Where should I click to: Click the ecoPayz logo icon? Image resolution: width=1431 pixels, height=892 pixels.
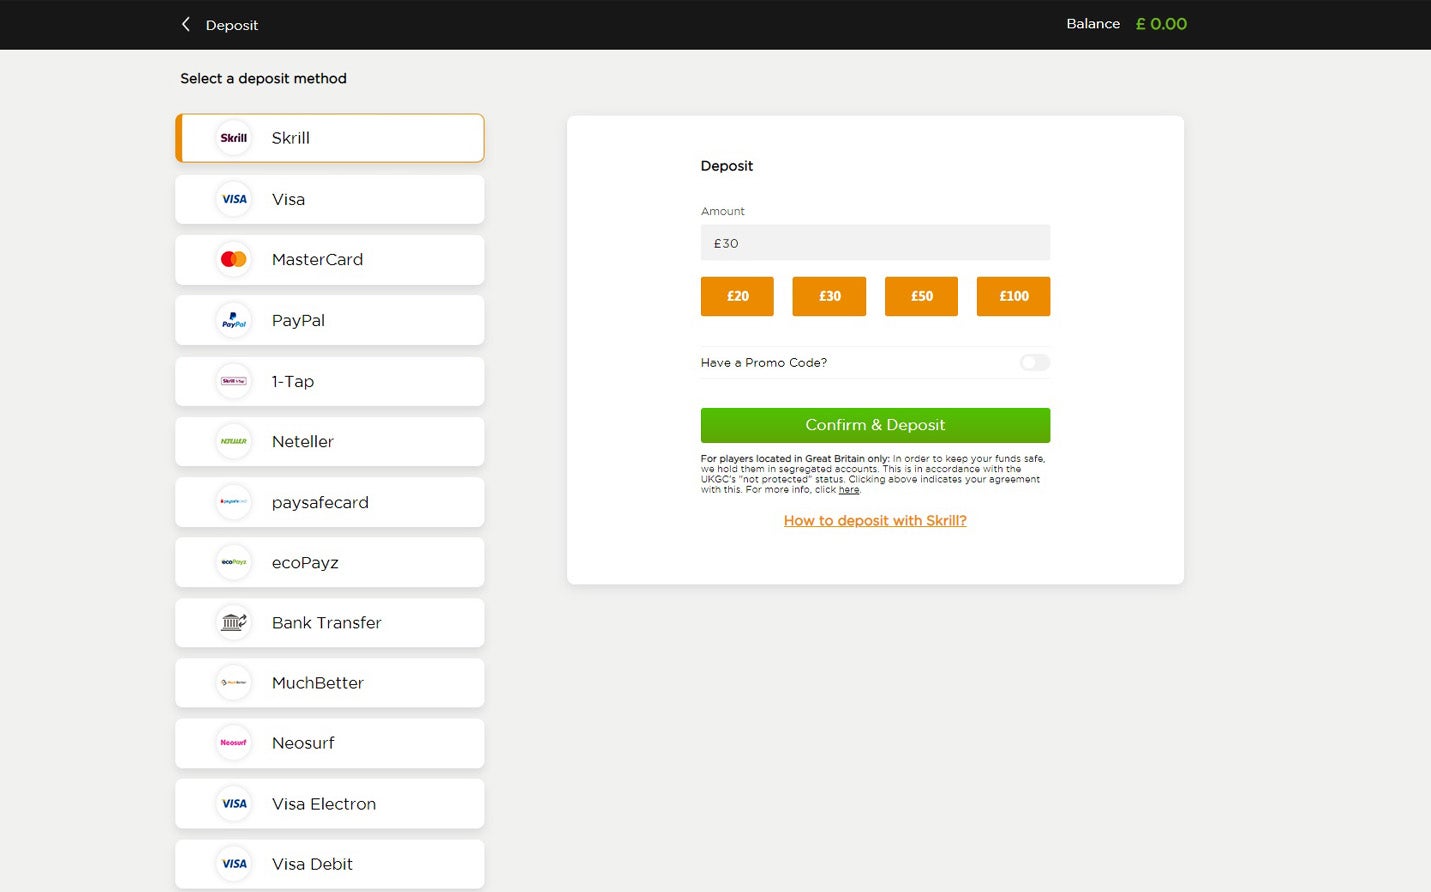tap(233, 563)
